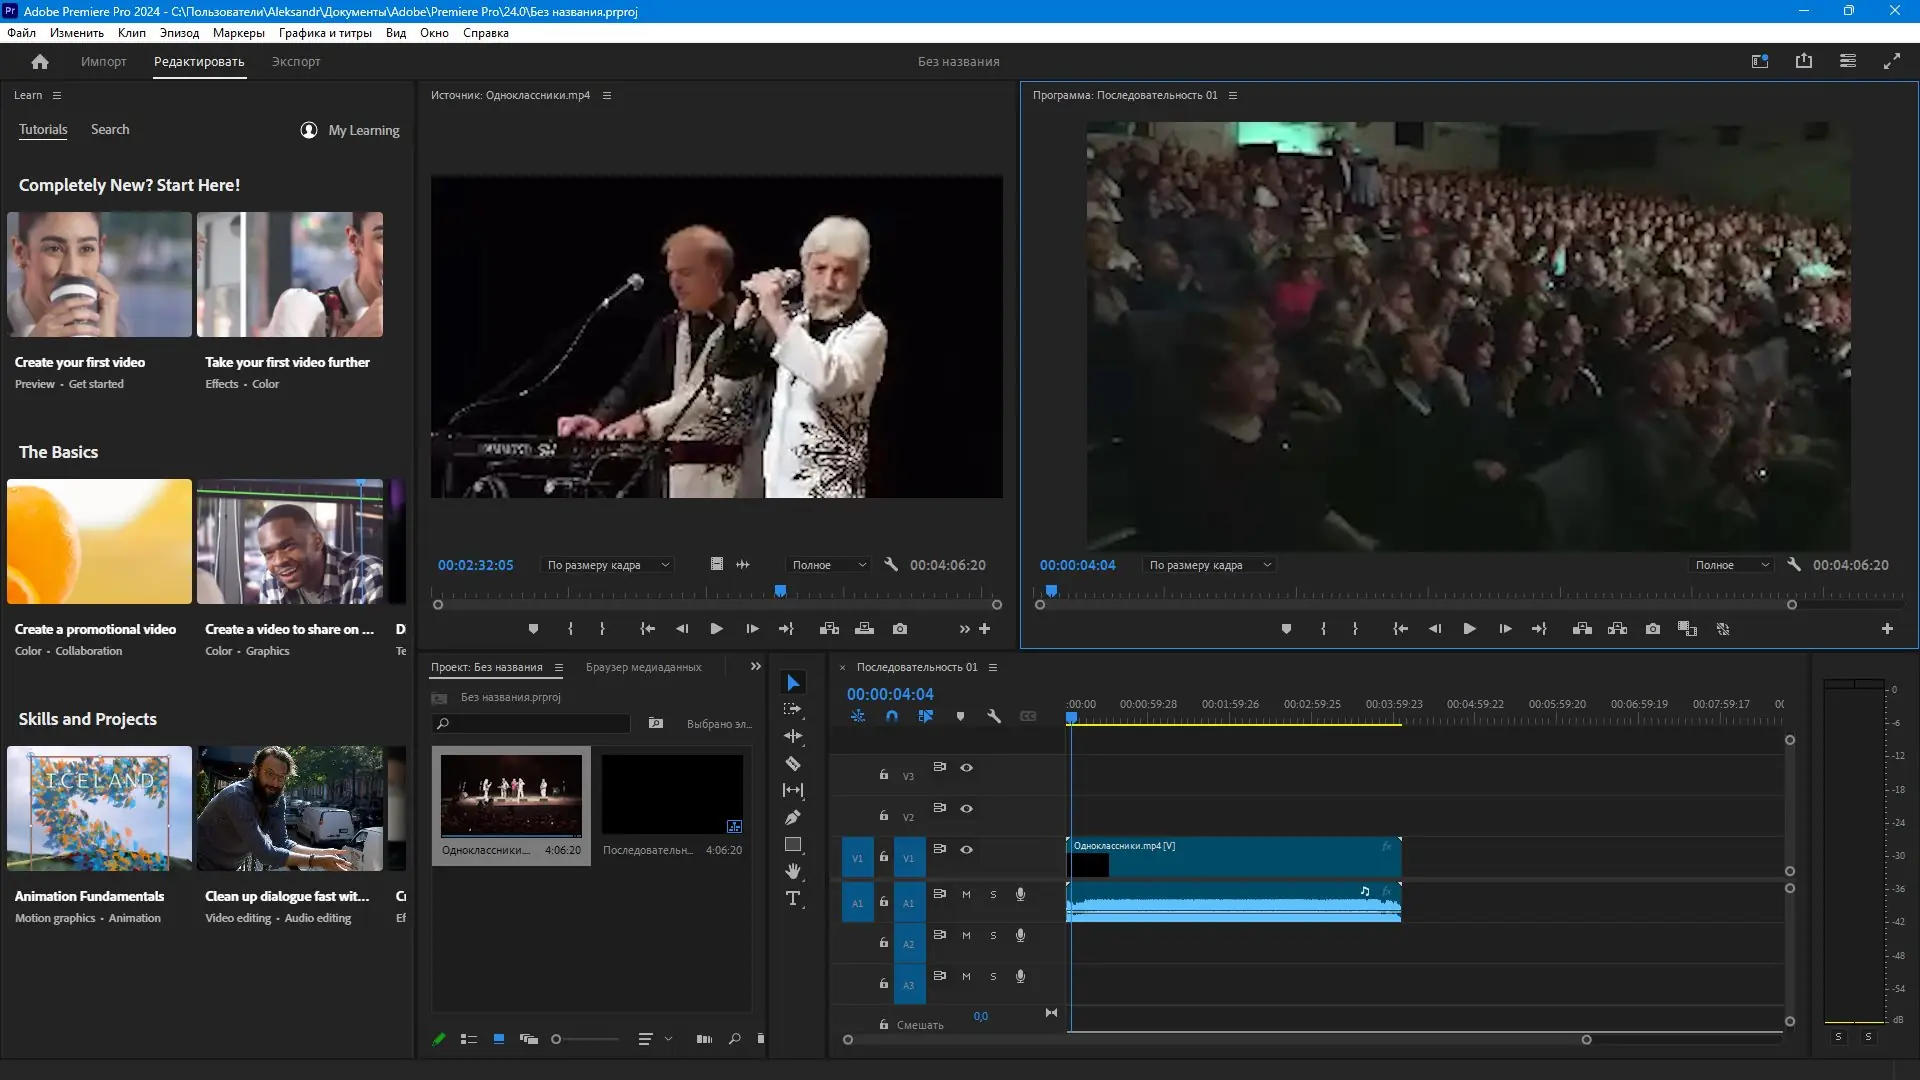Click Export Frame camera in Program monitor

[x=1653, y=629]
